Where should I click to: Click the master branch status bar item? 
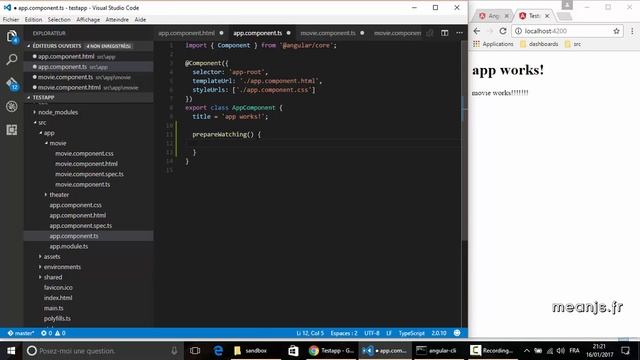(x=21, y=333)
